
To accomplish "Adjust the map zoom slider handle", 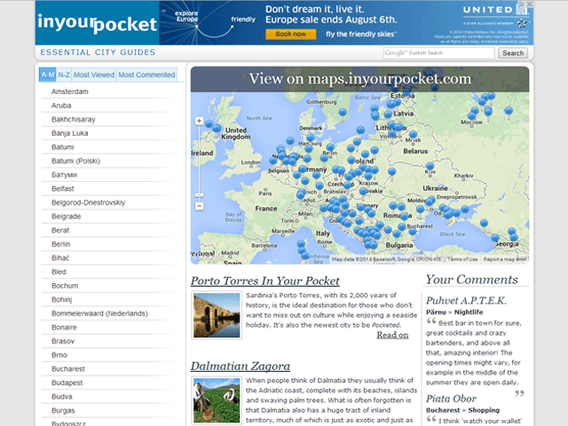I will point(199,195).
